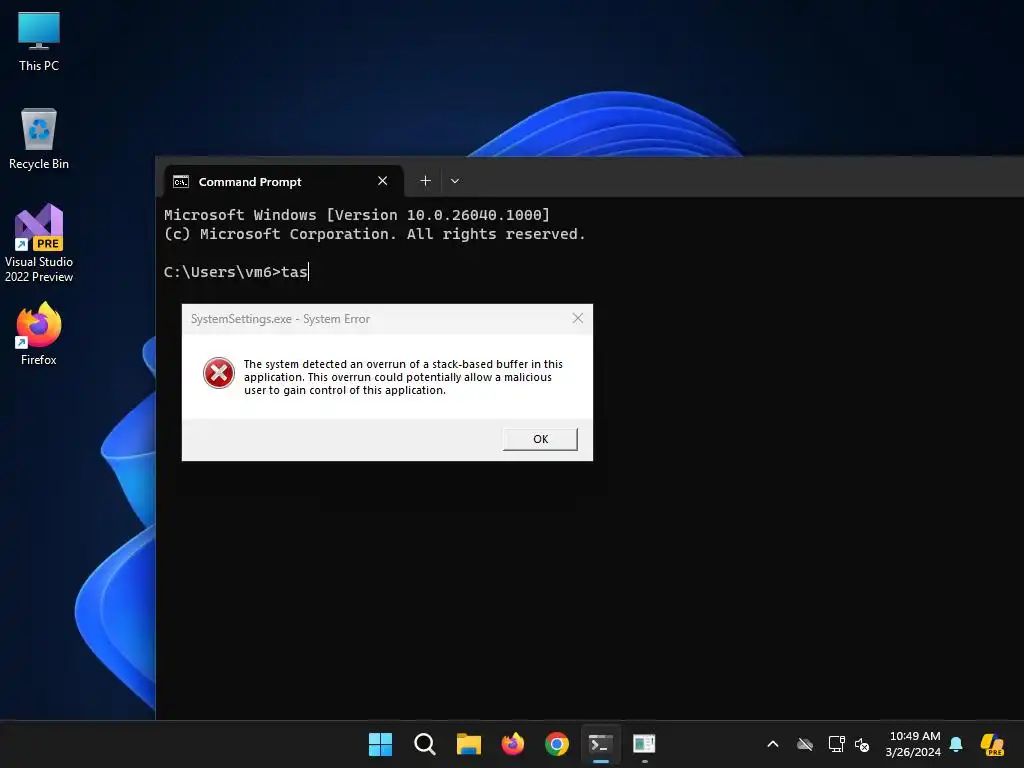Open Copilot Preview icon in taskbar
The width and height of the screenshot is (1024, 768).
click(x=993, y=744)
